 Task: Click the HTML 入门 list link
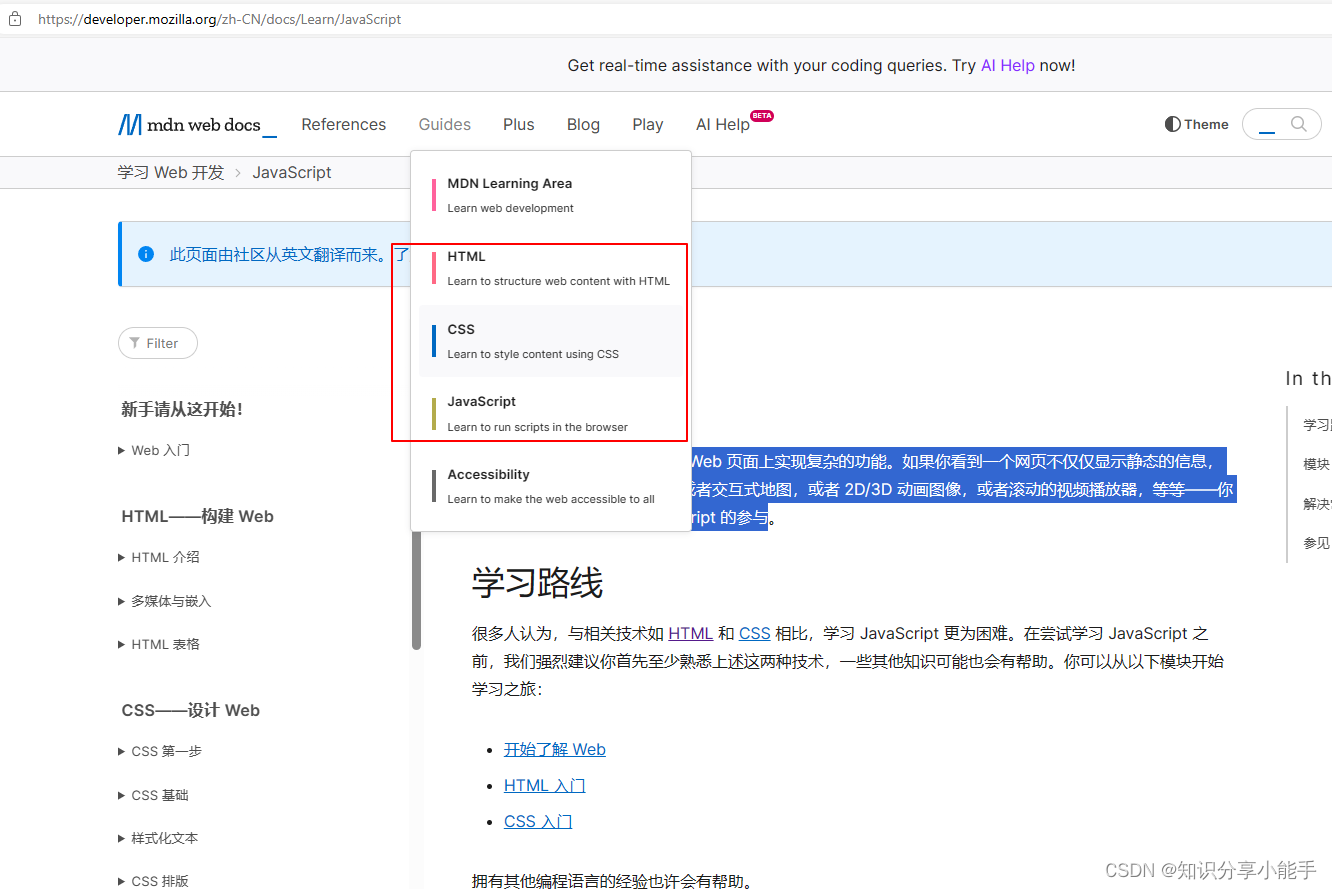(545, 785)
